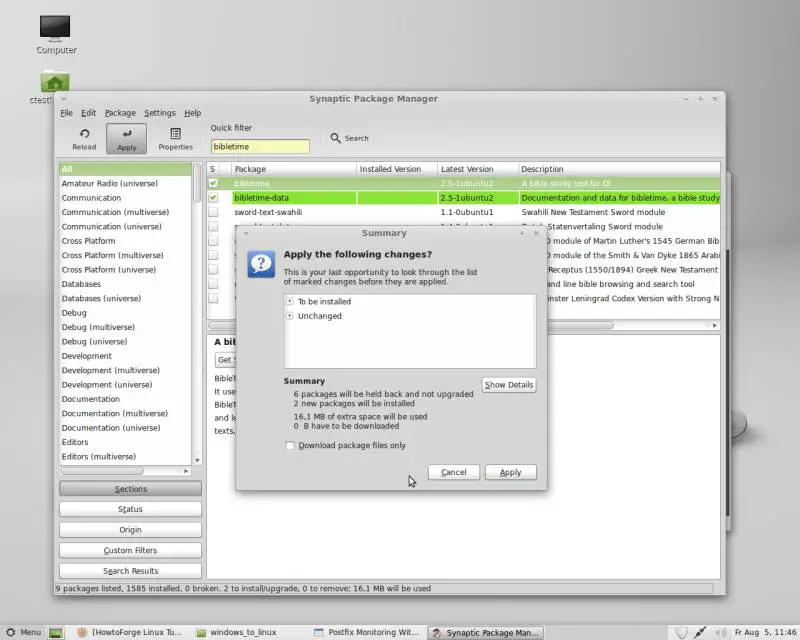Click the volume icon in the system tray
800x640 pixels.
click(720, 632)
